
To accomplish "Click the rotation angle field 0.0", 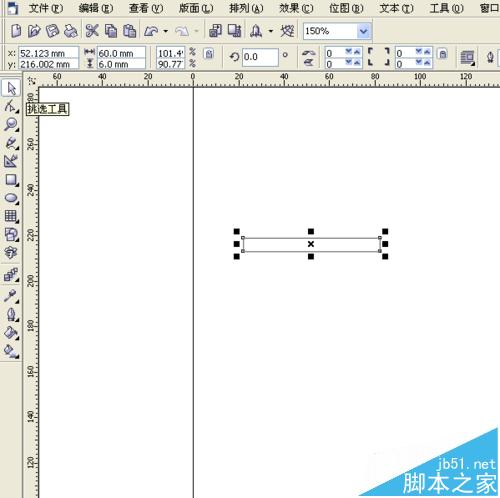I will (260, 57).
